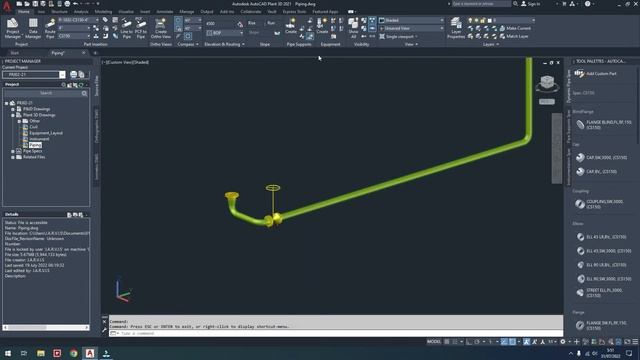Open Layer Properties

pos(456,28)
